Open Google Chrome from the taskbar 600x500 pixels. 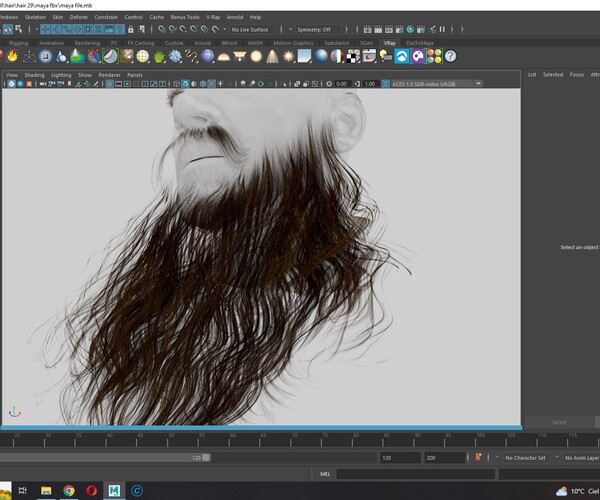pos(69,490)
